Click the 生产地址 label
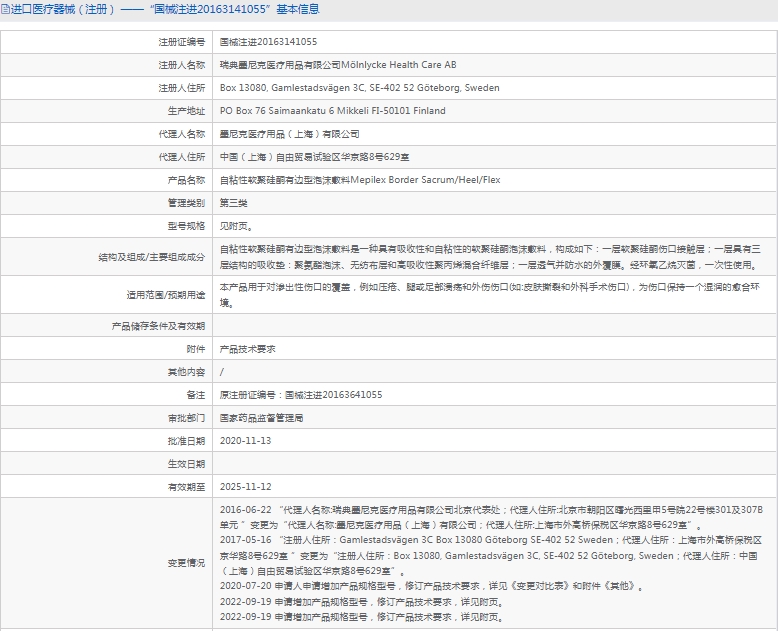This screenshot has width=778, height=631. pos(186,111)
